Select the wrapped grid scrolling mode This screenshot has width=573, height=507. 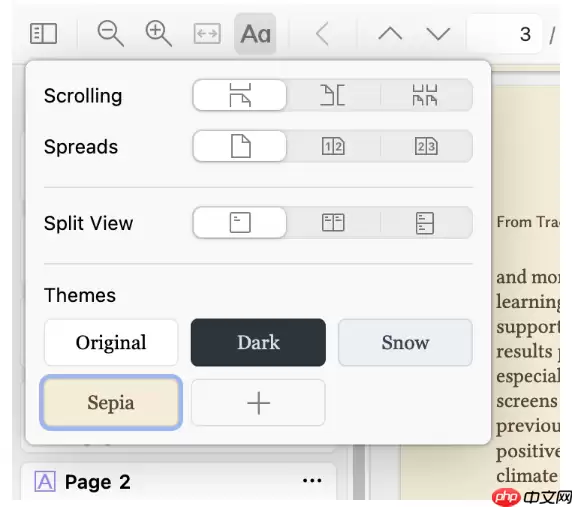[x=425, y=95]
